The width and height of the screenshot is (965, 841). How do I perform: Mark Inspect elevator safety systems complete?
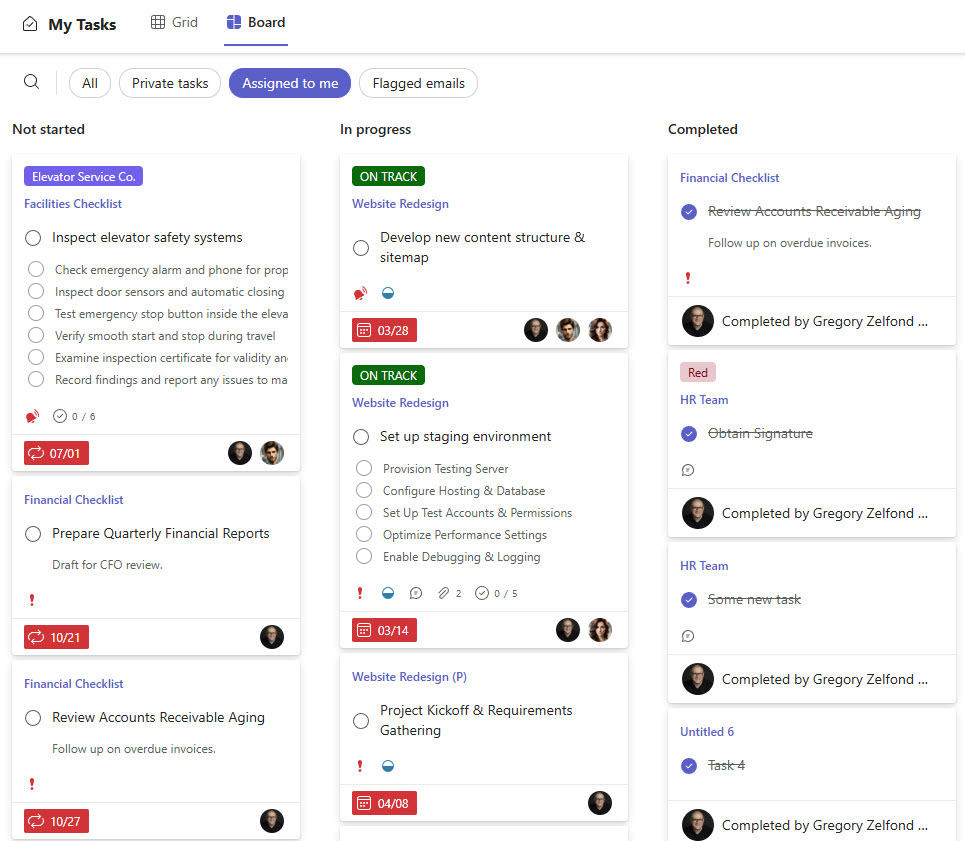pos(32,237)
